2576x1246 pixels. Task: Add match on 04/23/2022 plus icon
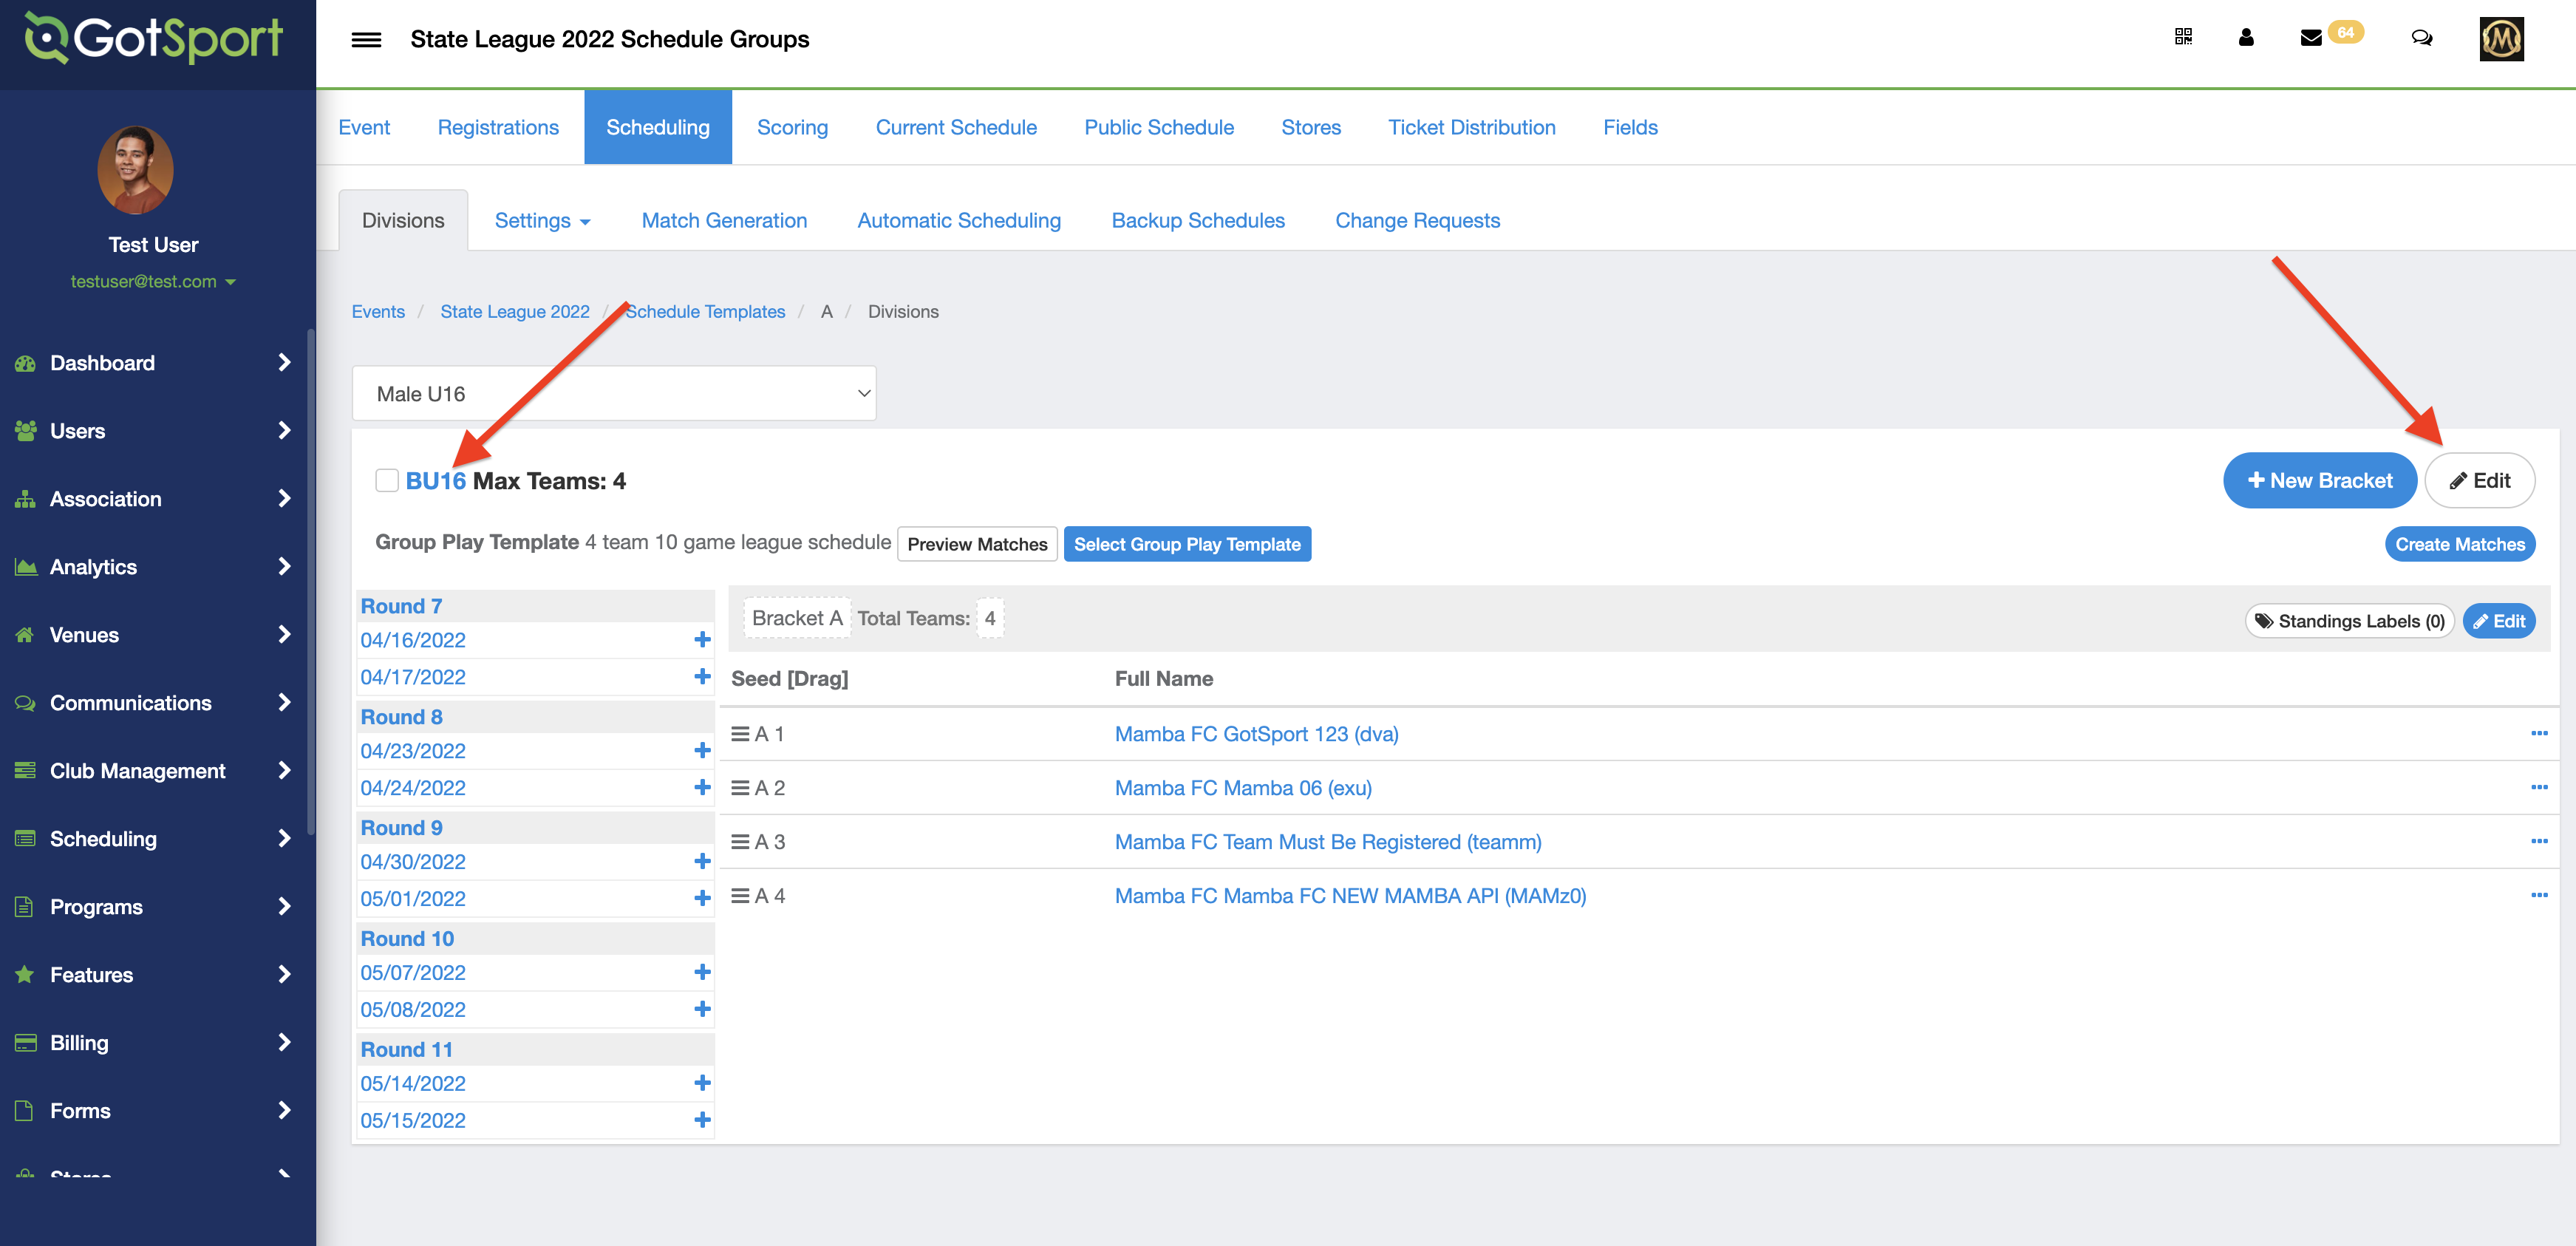(x=702, y=750)
